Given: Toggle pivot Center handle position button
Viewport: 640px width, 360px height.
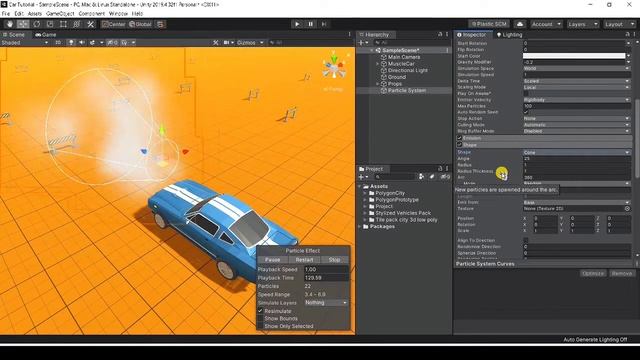Looking at the screenshot, I should [113, 24].
